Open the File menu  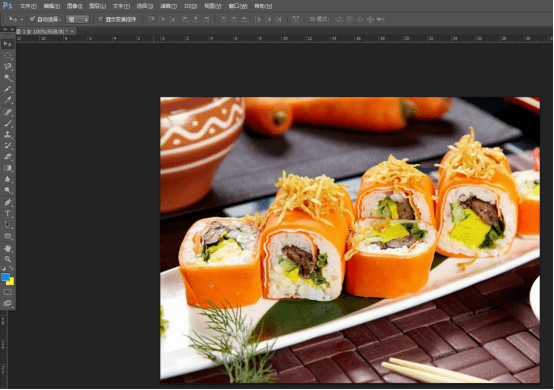tap(28, 6)
